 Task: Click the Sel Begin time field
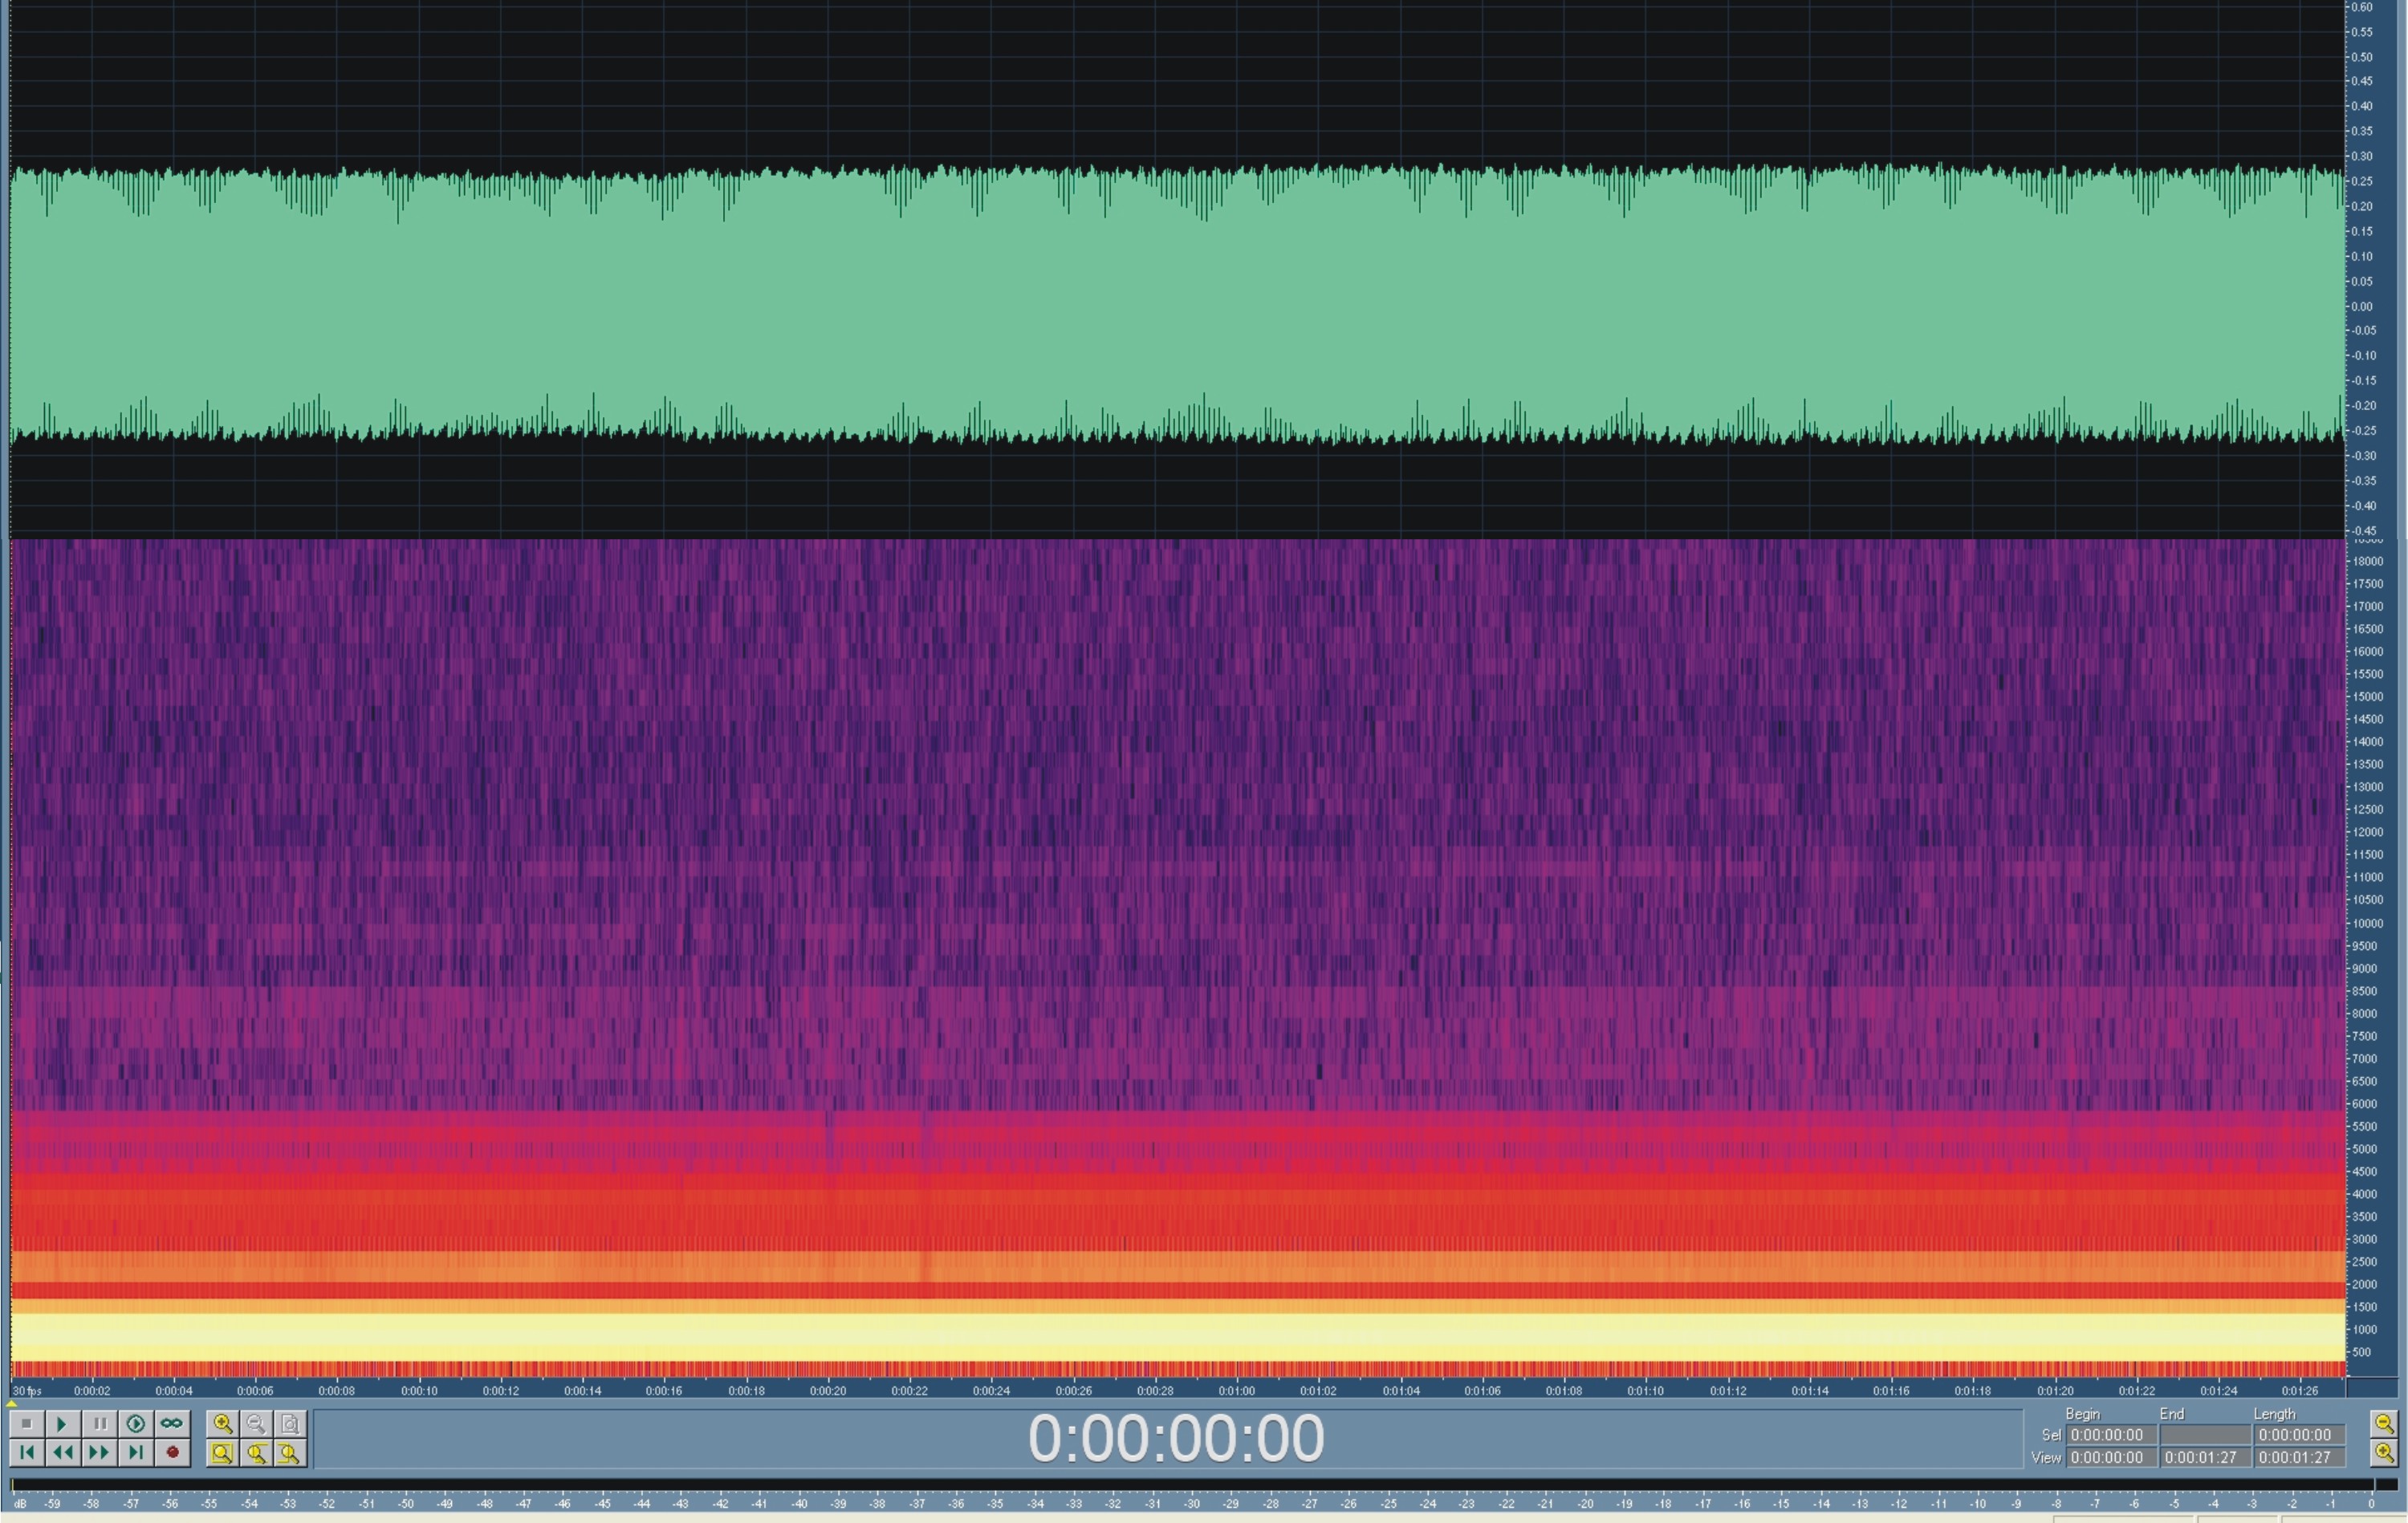(x=2111, y=1435)
